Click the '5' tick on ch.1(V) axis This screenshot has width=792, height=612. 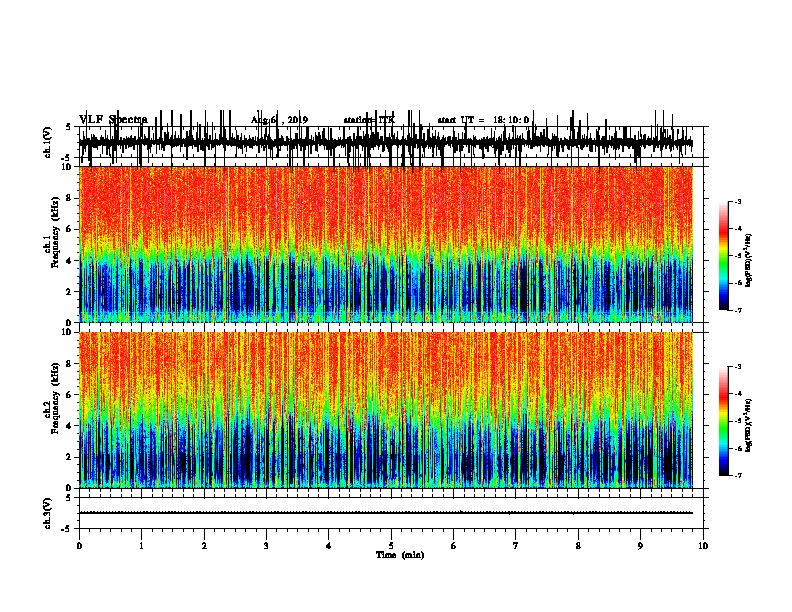69,127
